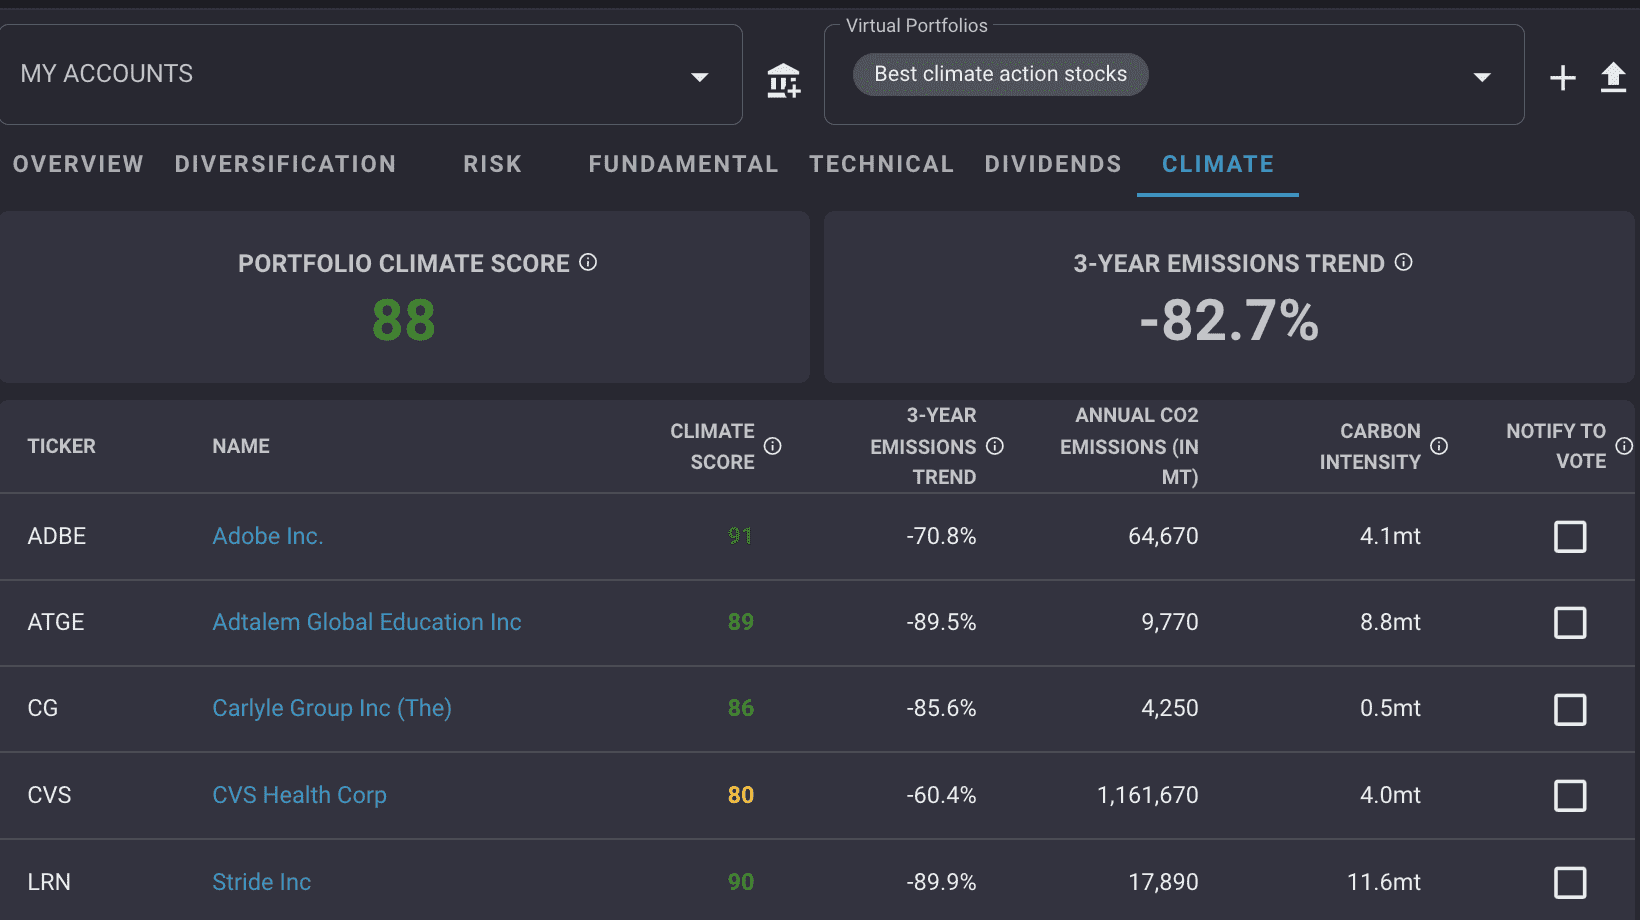The image size is (1640, 920).
Task: Tick Notify to Vote box for Carlyle Group
Action: pos(1570,710)
